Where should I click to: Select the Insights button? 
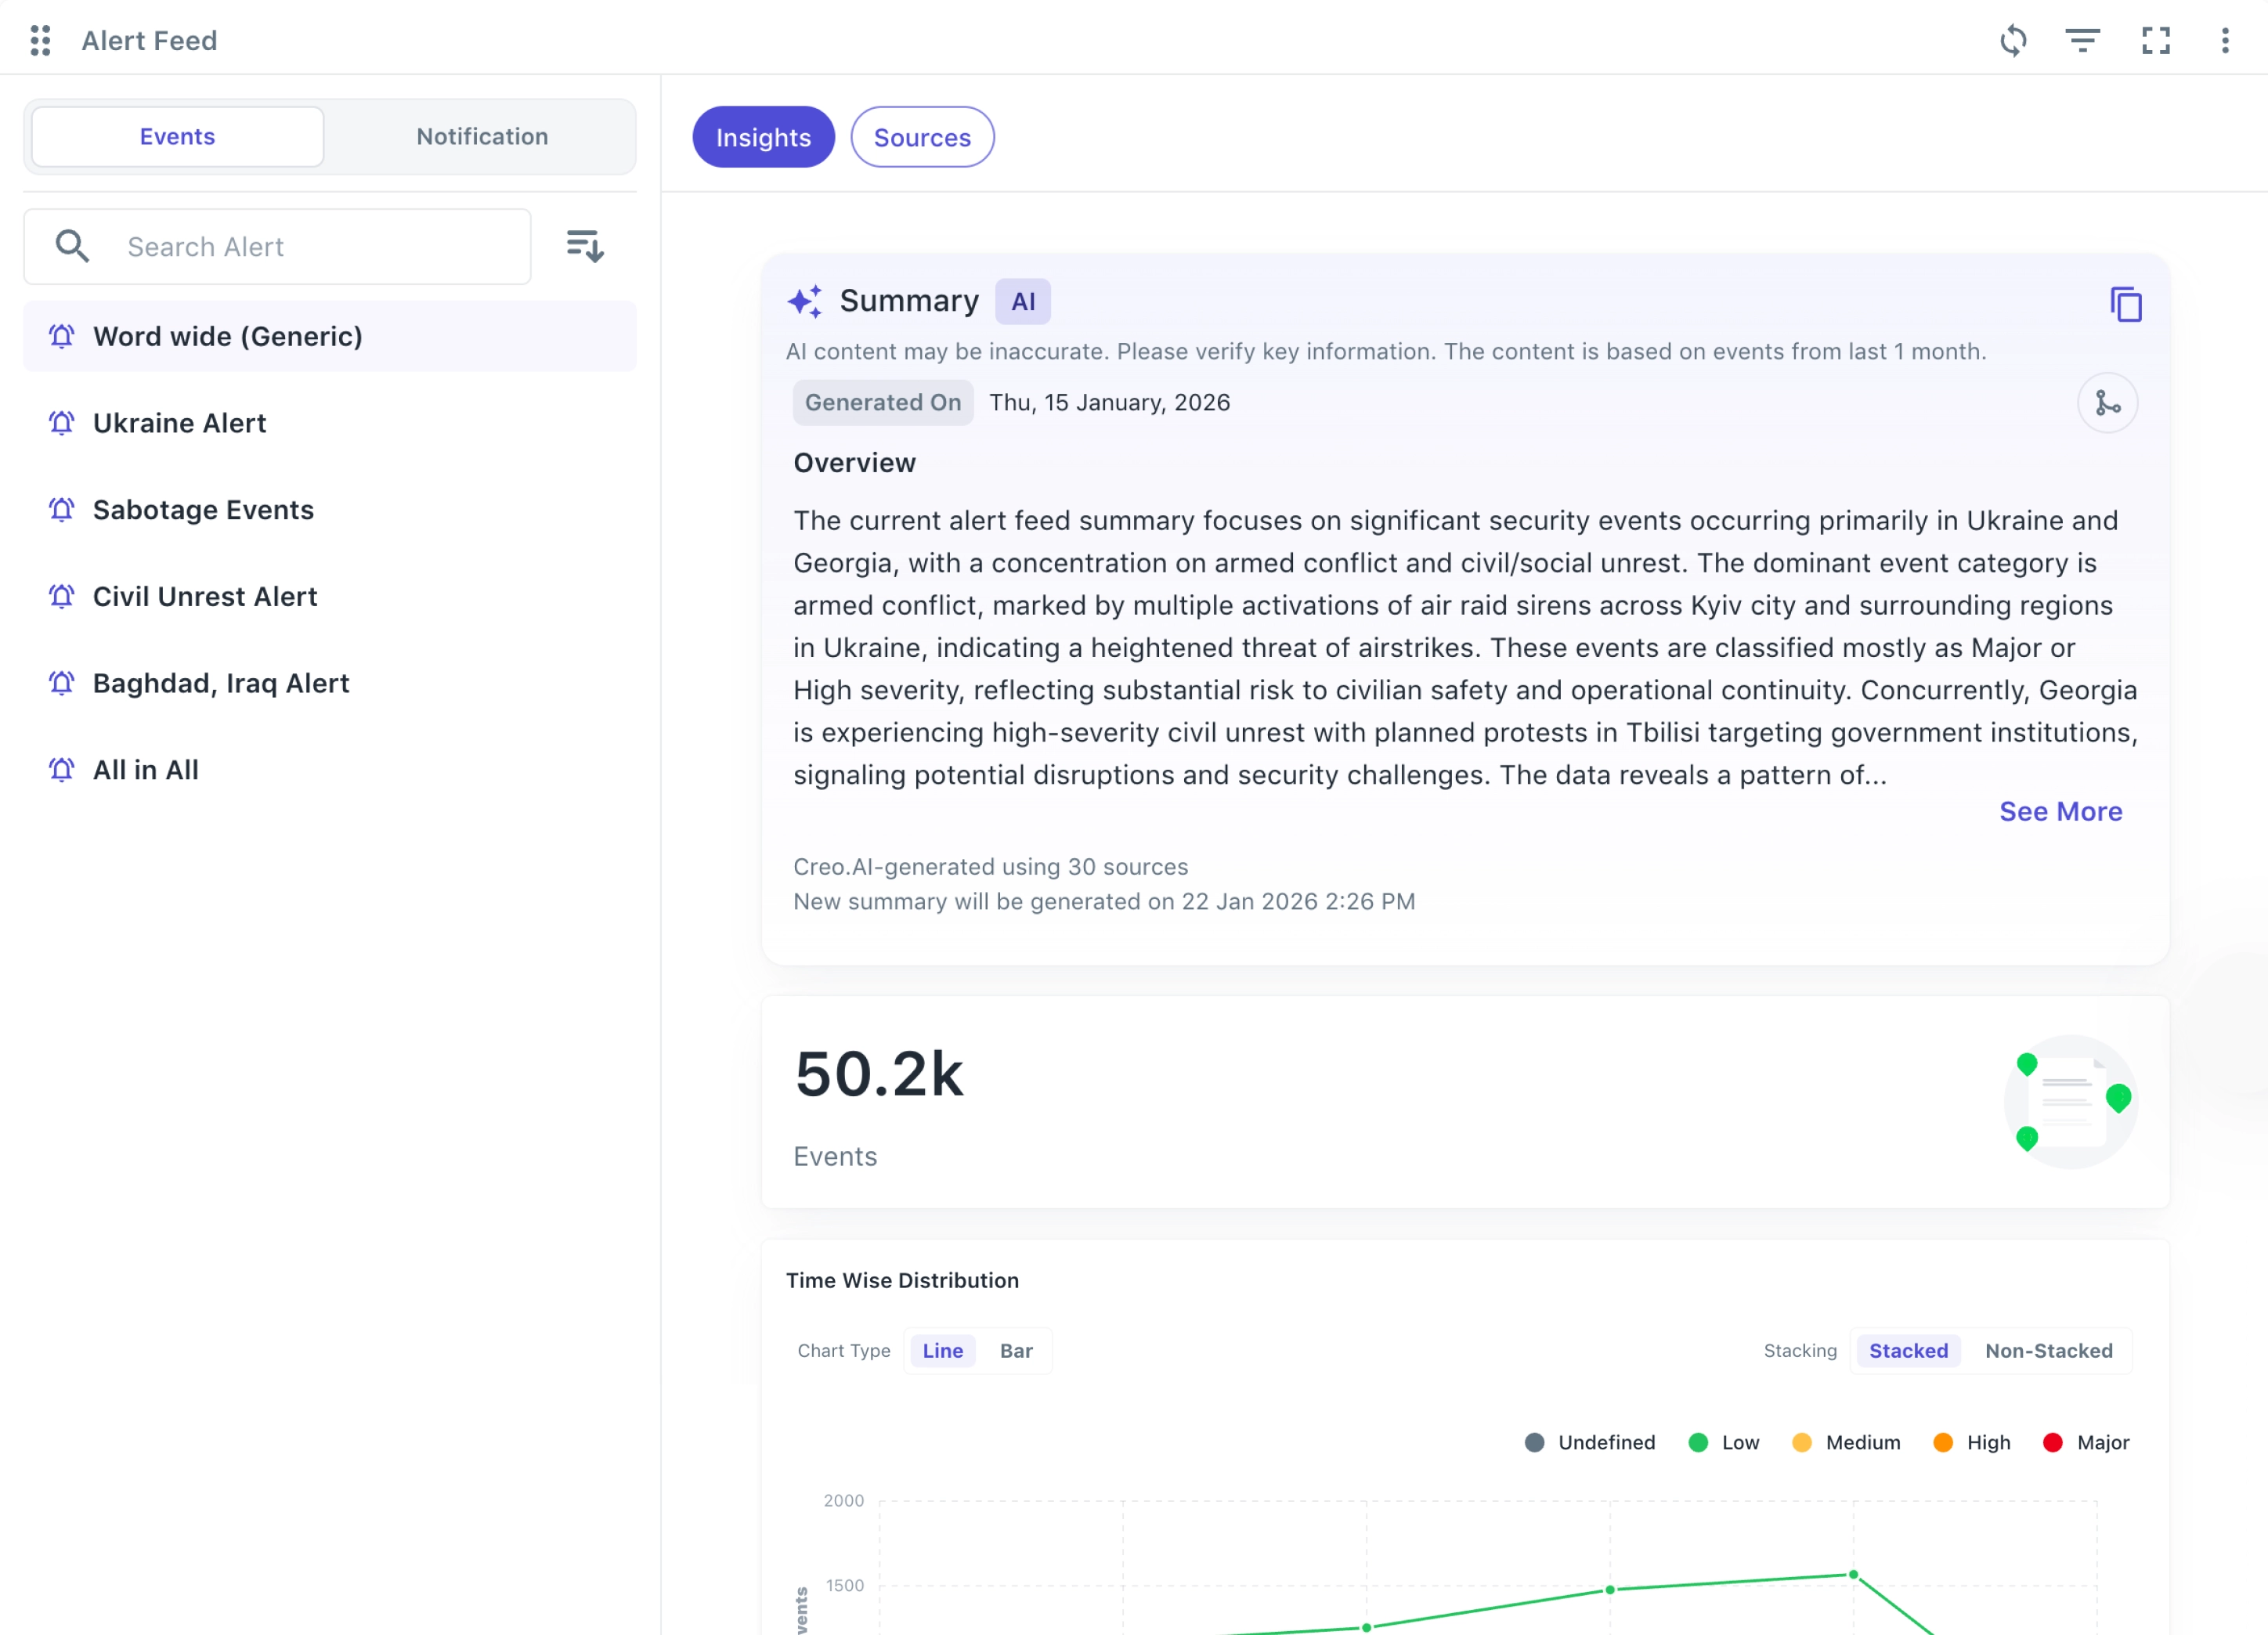pos(763,137)
